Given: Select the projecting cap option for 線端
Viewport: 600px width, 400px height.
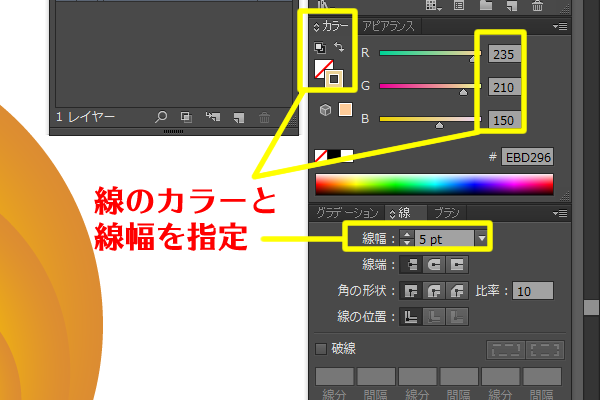Looking at the screenshot, I should (x=458, y=265).
